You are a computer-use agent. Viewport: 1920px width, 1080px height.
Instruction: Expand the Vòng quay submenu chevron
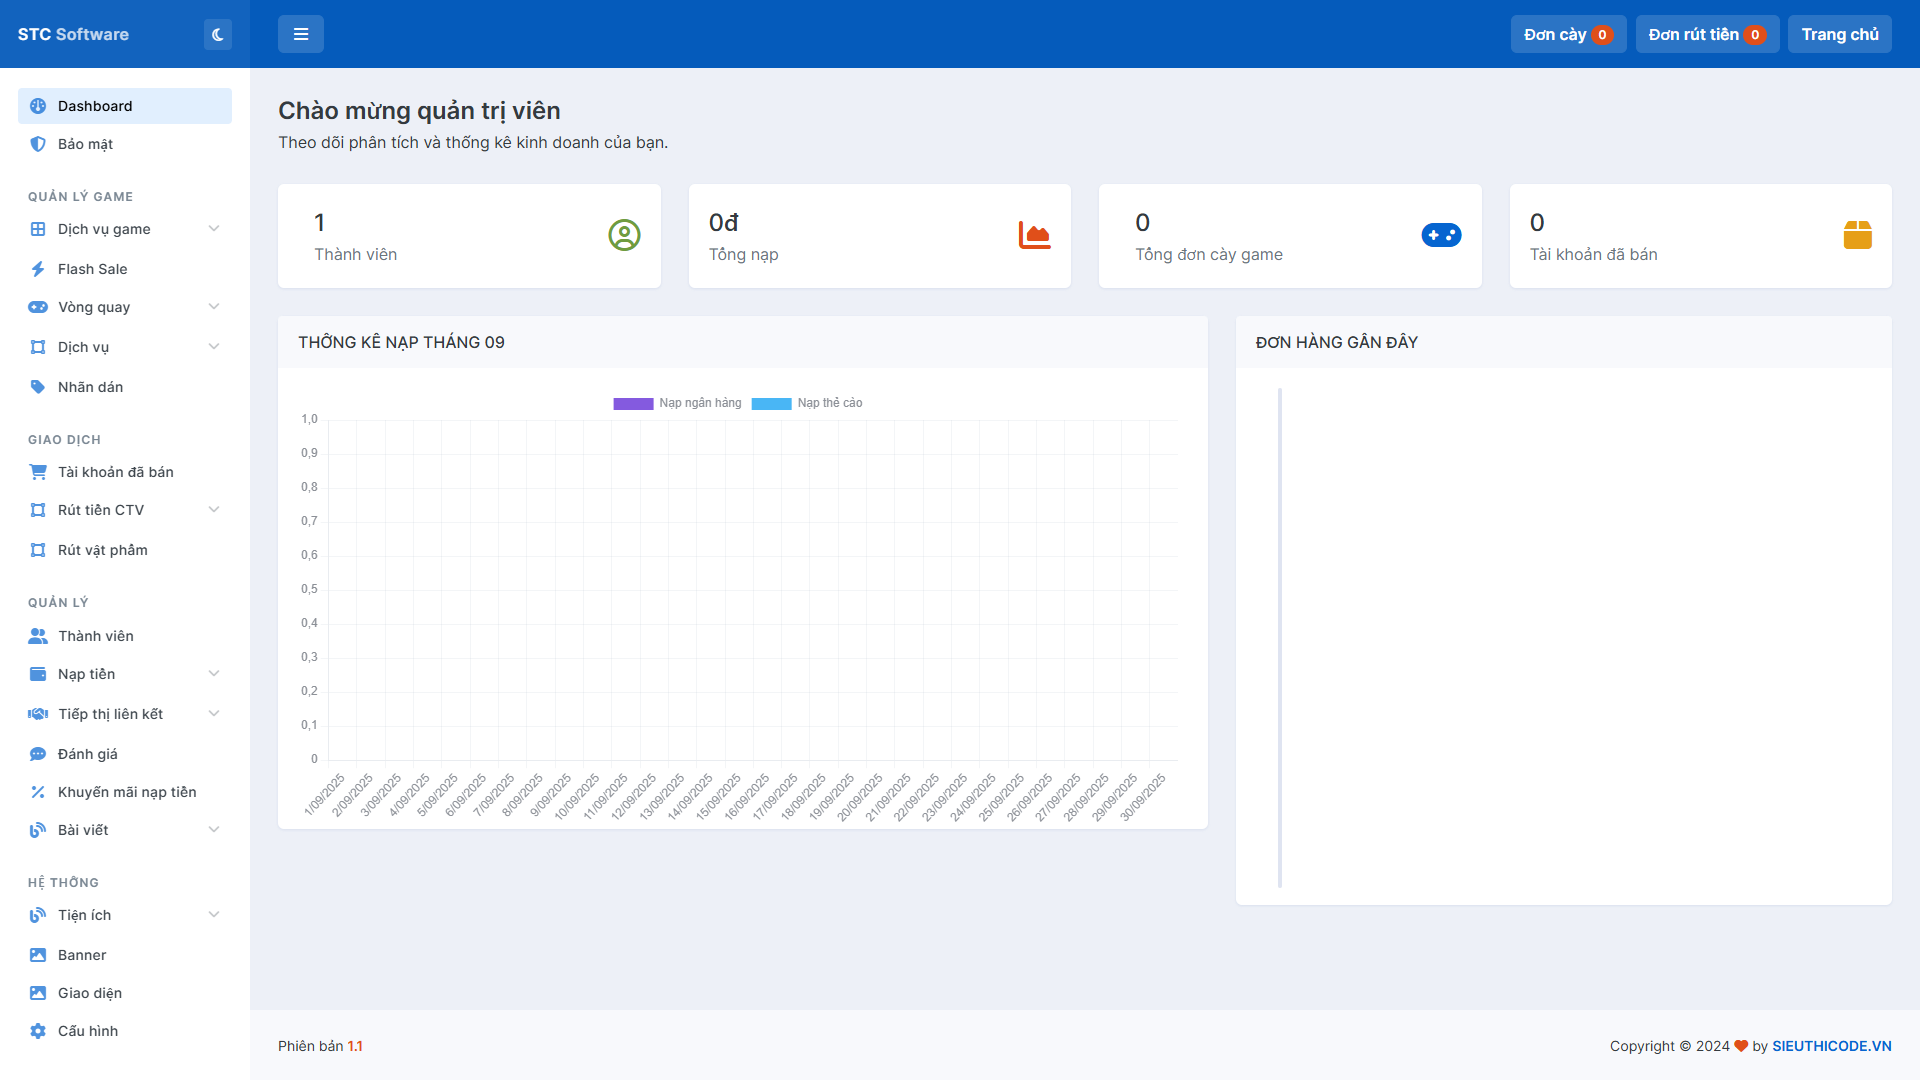pos(213,307)
